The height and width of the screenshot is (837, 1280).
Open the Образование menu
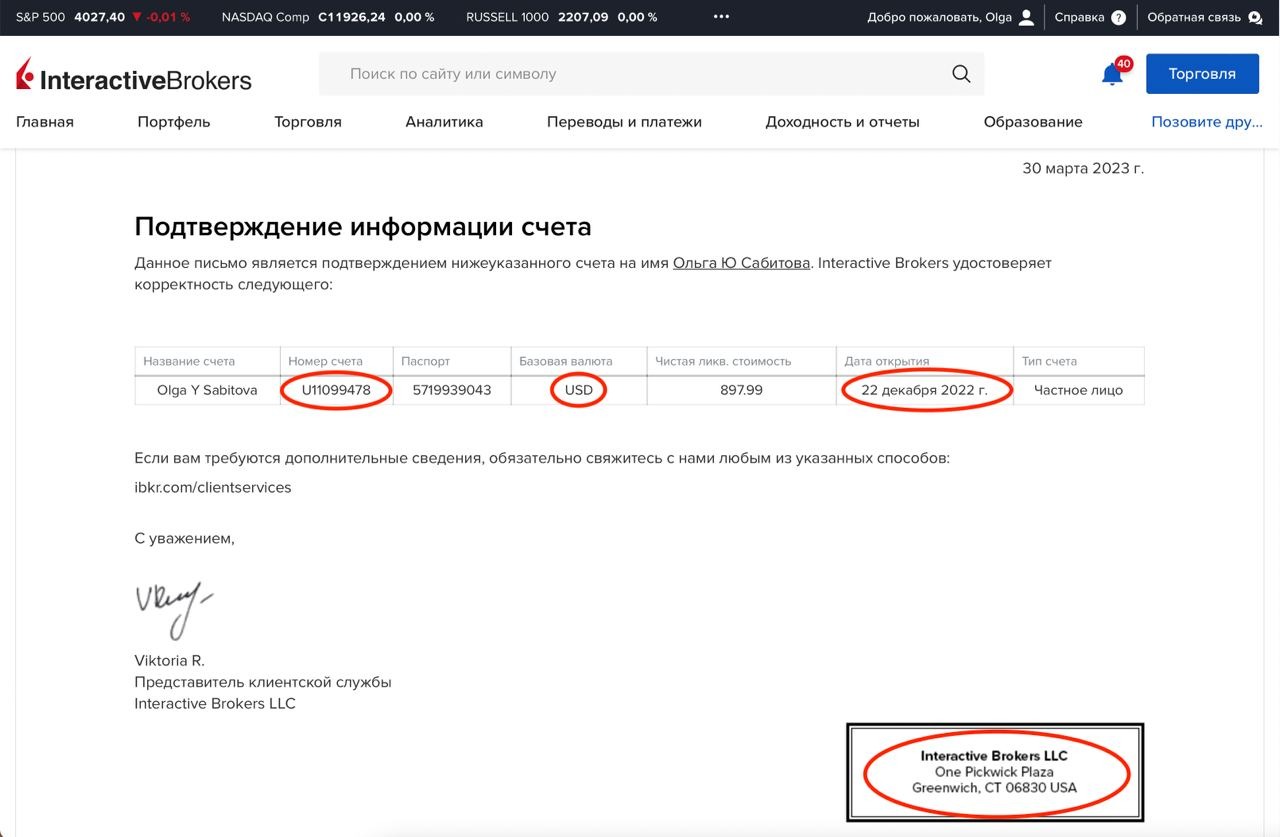(1033, 122)
